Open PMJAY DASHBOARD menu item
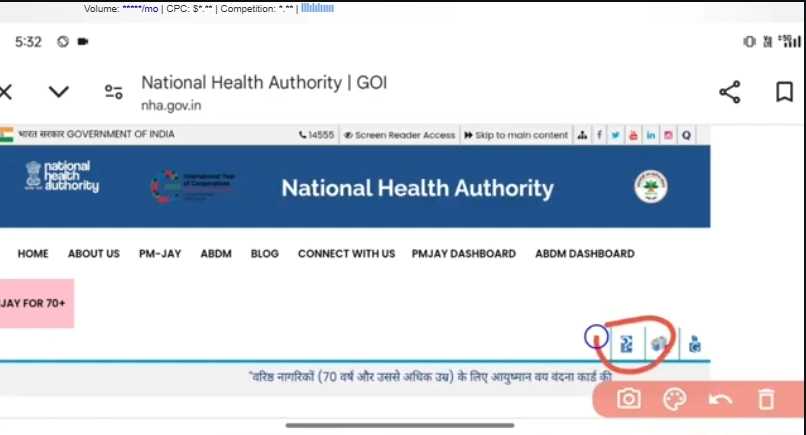806x435 pixels. point(464,253)
